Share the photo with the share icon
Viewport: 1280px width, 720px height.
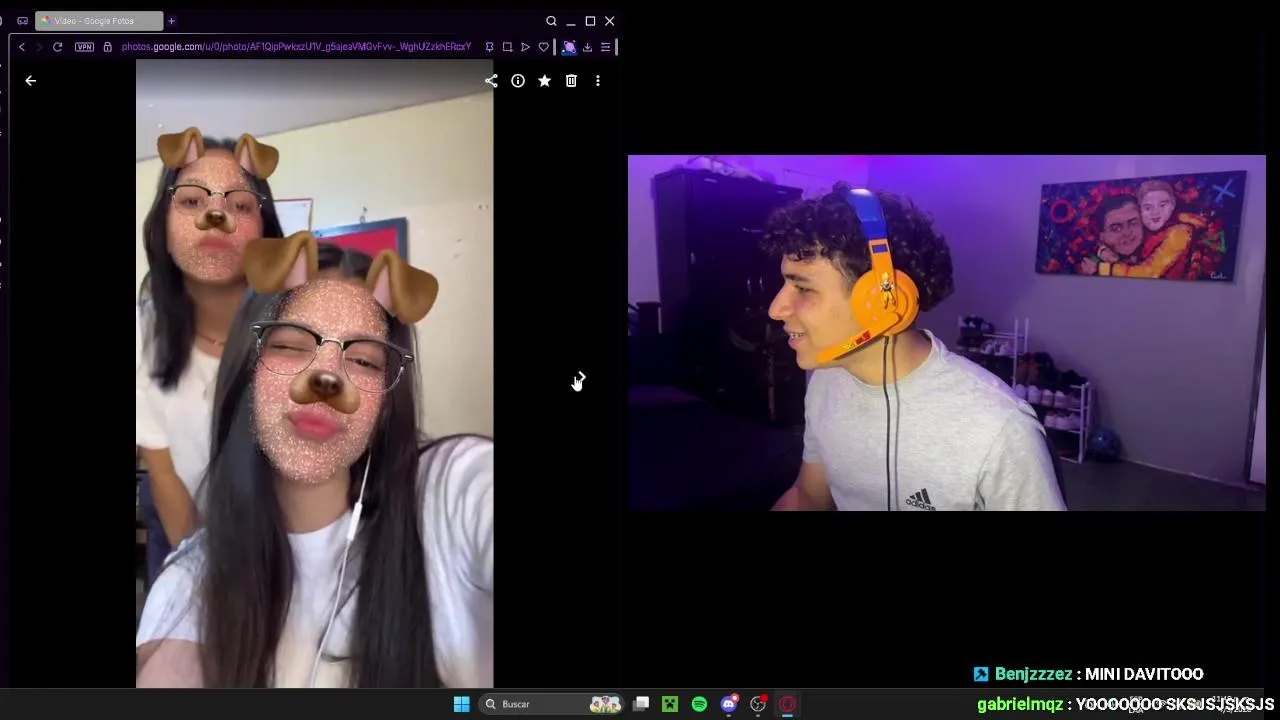(491, 81)
